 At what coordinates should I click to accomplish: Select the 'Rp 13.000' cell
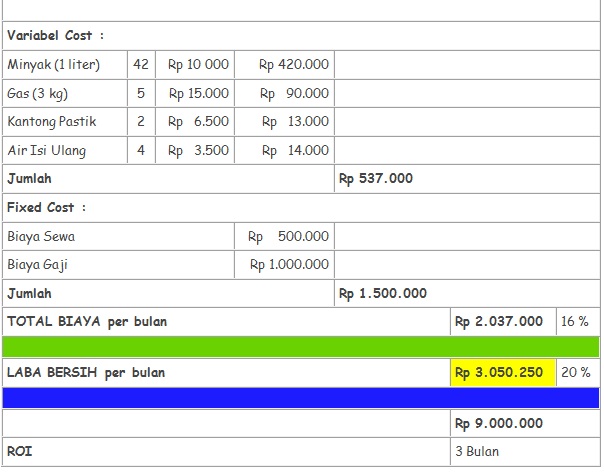click(285, 121)
